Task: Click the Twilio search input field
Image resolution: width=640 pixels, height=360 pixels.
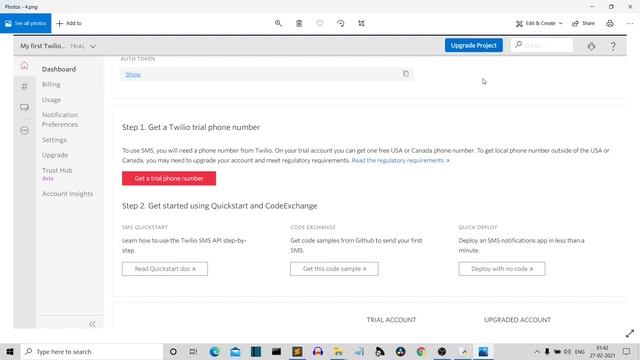Action: click(542, 45)
